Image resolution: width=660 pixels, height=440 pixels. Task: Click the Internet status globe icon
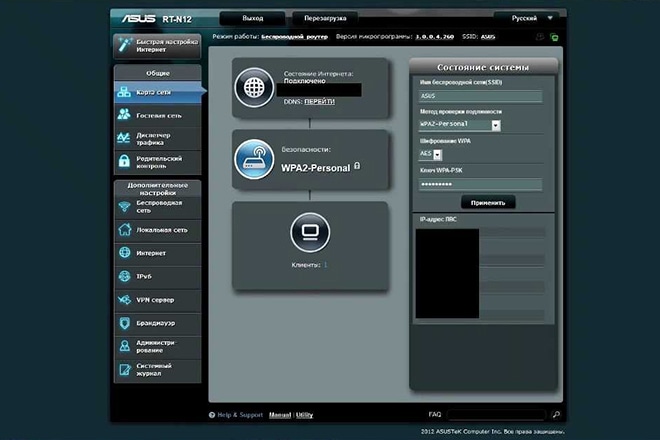tap(254, 88)
